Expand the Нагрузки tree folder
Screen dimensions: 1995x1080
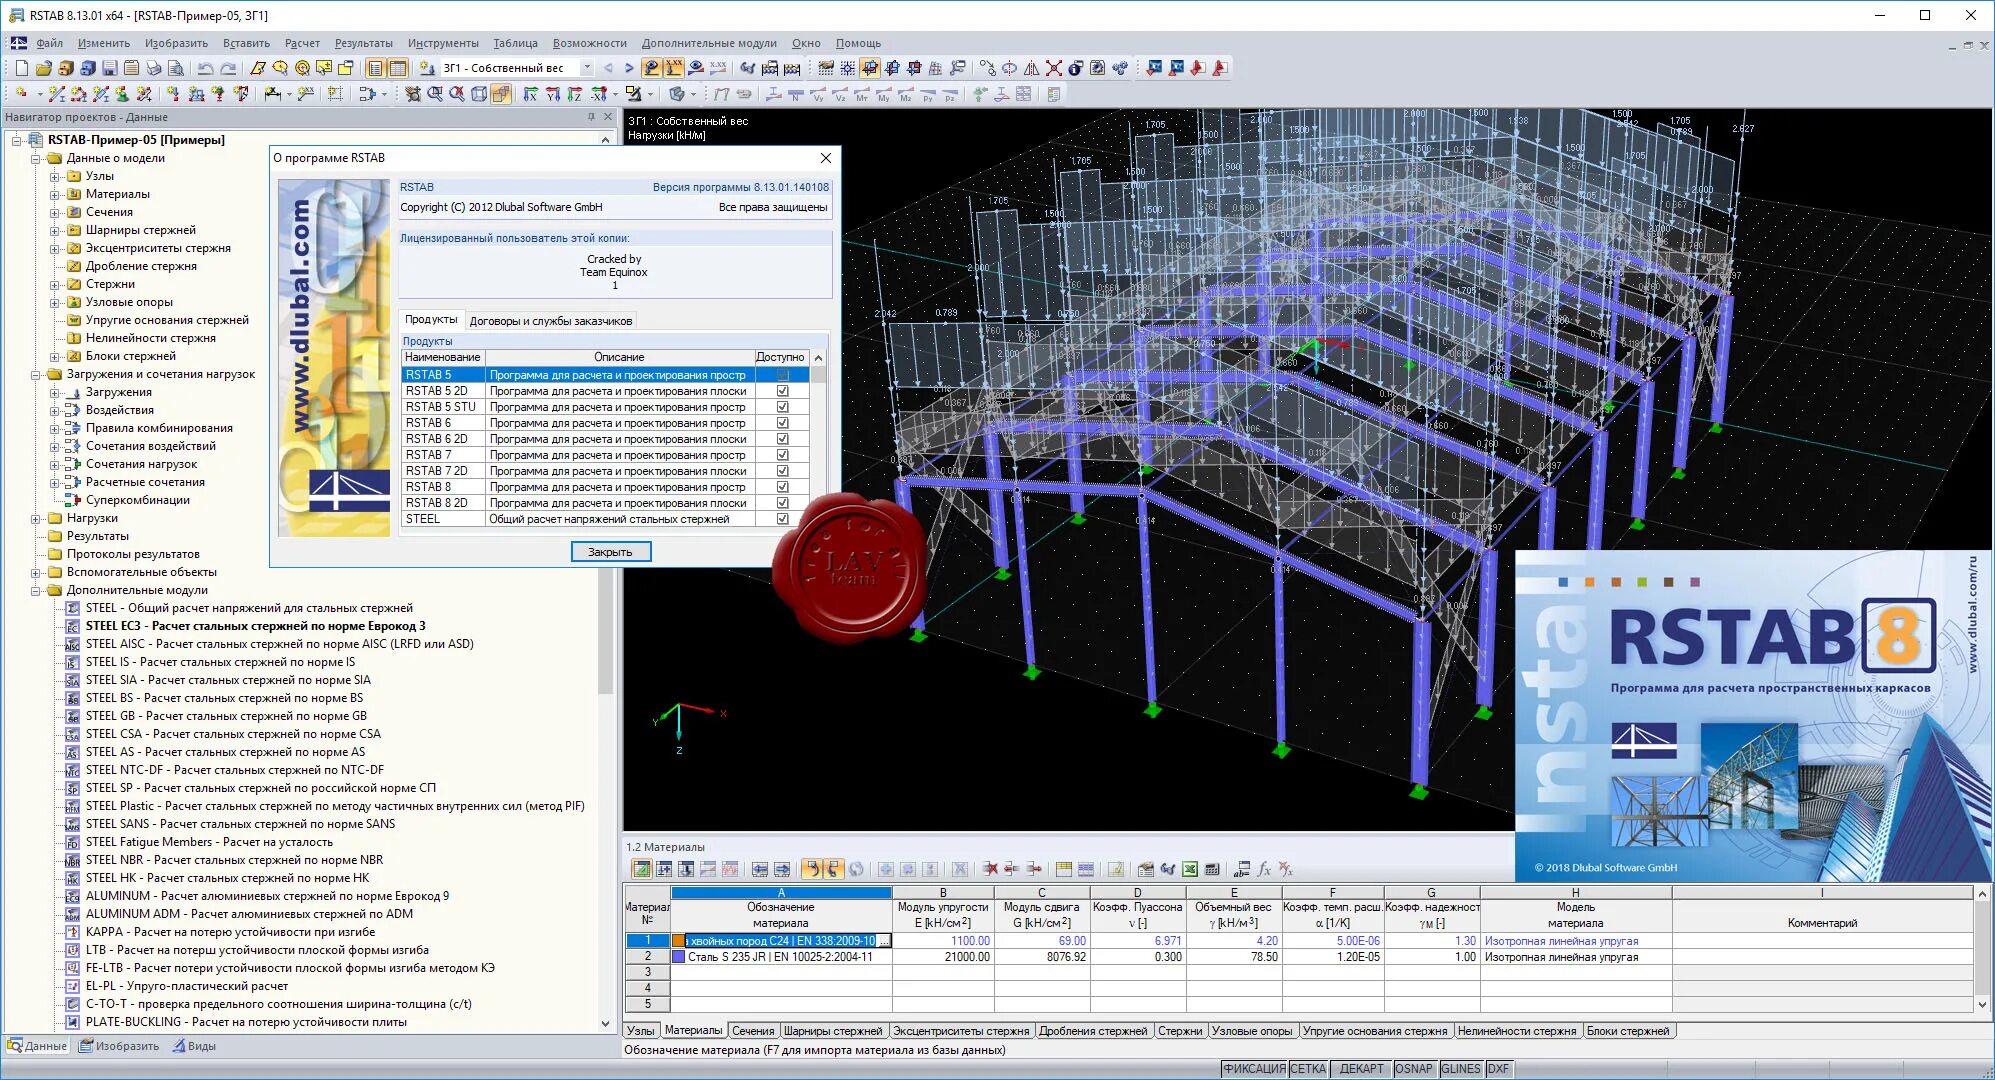pos(36,518)
